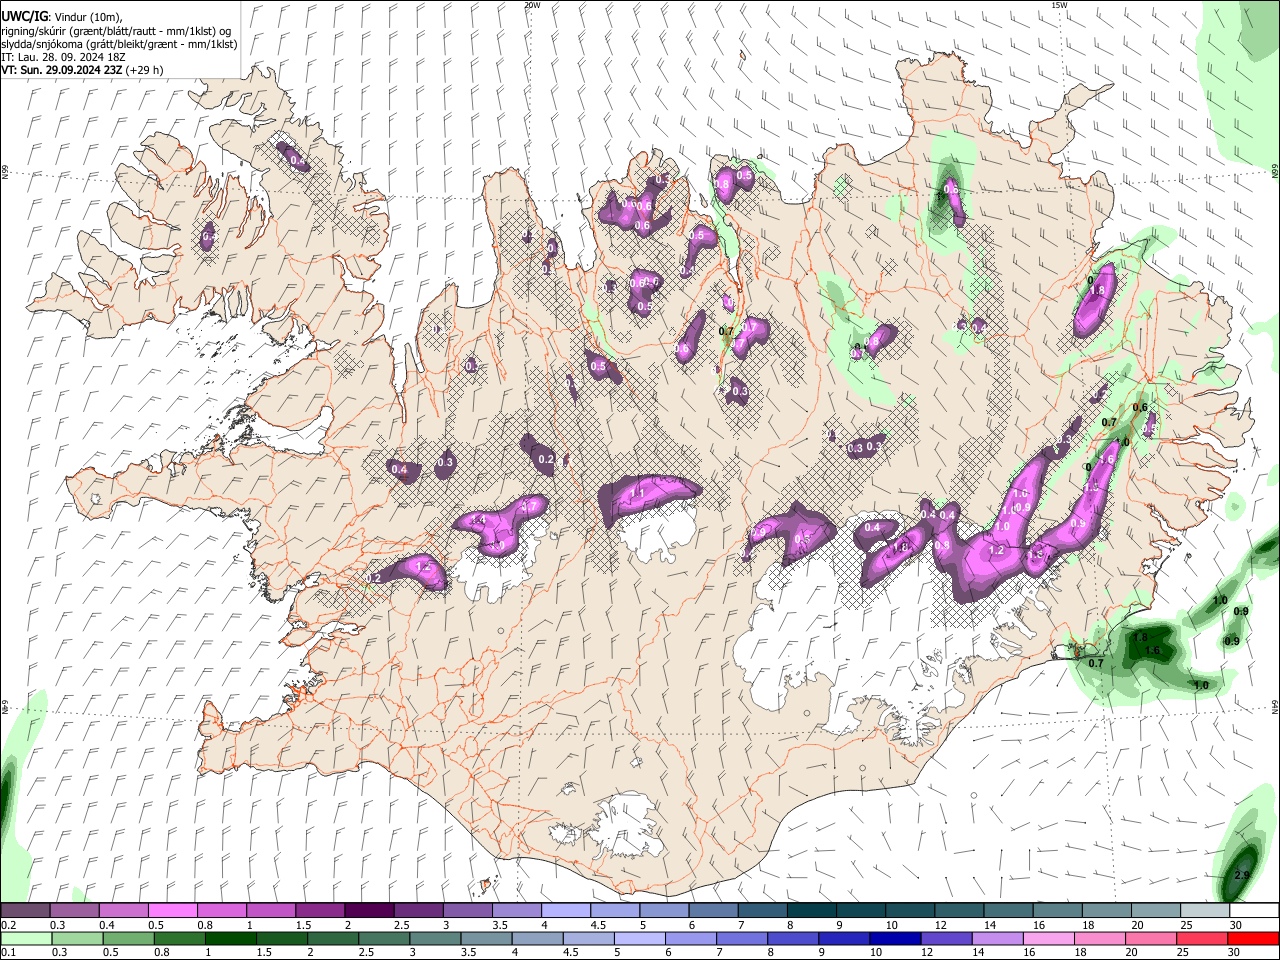Click the 15W longitude label
Viewport: 1280px width, 960px height.
click(x=1059, y=5)
